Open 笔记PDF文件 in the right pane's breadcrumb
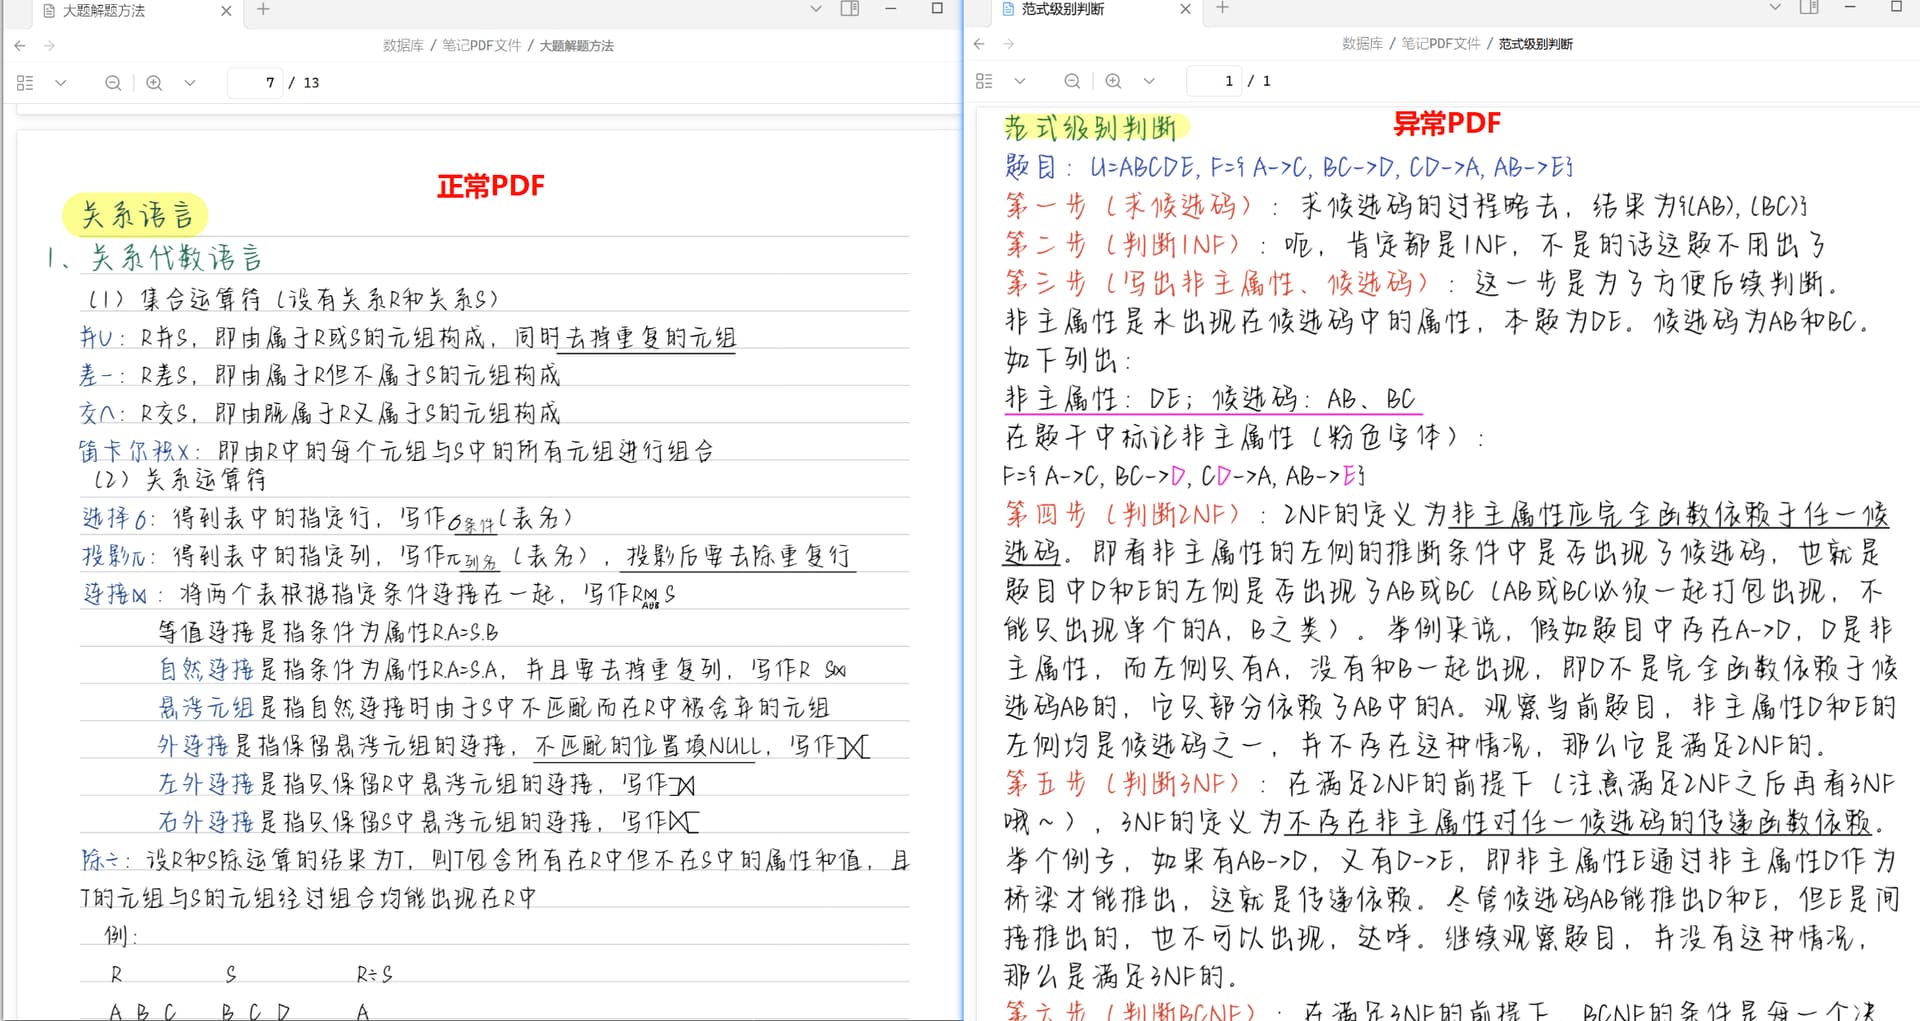This screenshot has width=1920, height=1021. click(x=1441, y=44)
